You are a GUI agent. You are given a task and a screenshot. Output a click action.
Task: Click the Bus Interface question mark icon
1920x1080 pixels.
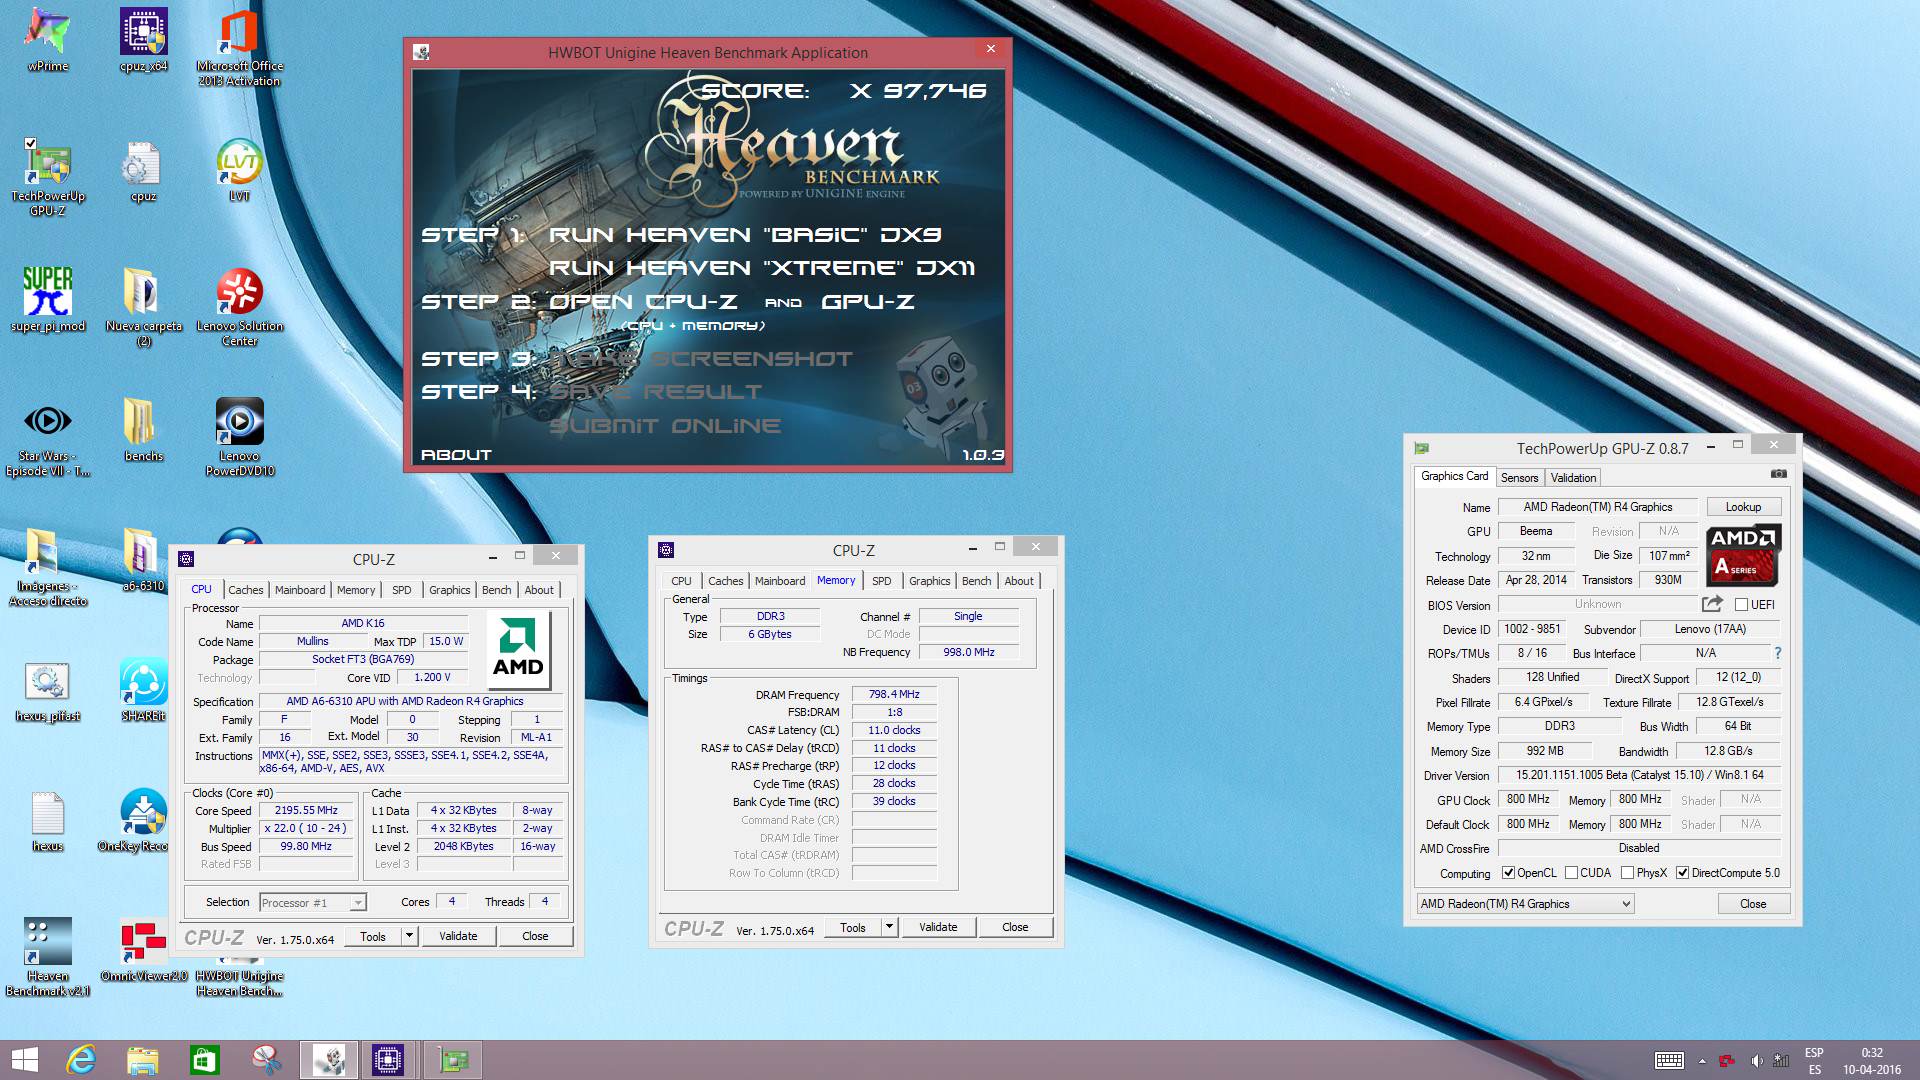point(1777,653)
